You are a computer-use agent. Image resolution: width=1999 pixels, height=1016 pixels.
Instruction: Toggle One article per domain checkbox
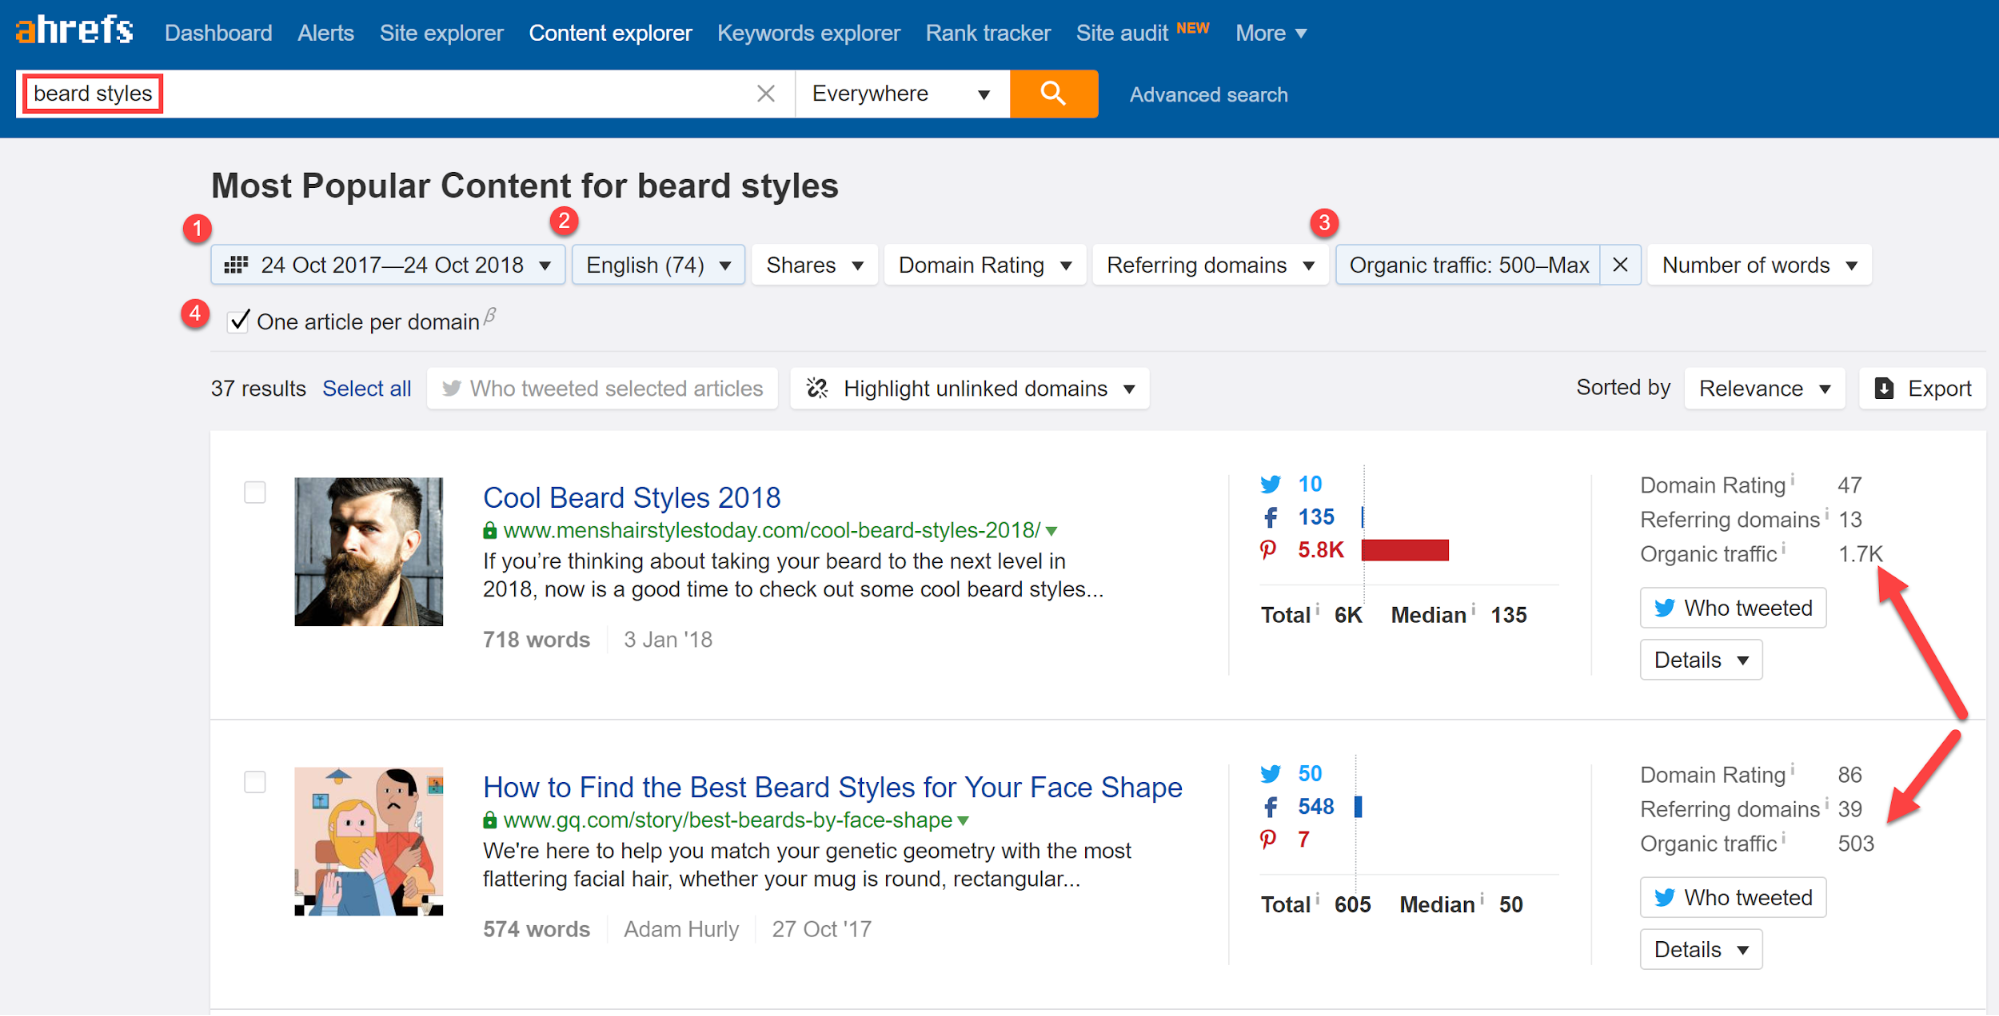(239, 321)
